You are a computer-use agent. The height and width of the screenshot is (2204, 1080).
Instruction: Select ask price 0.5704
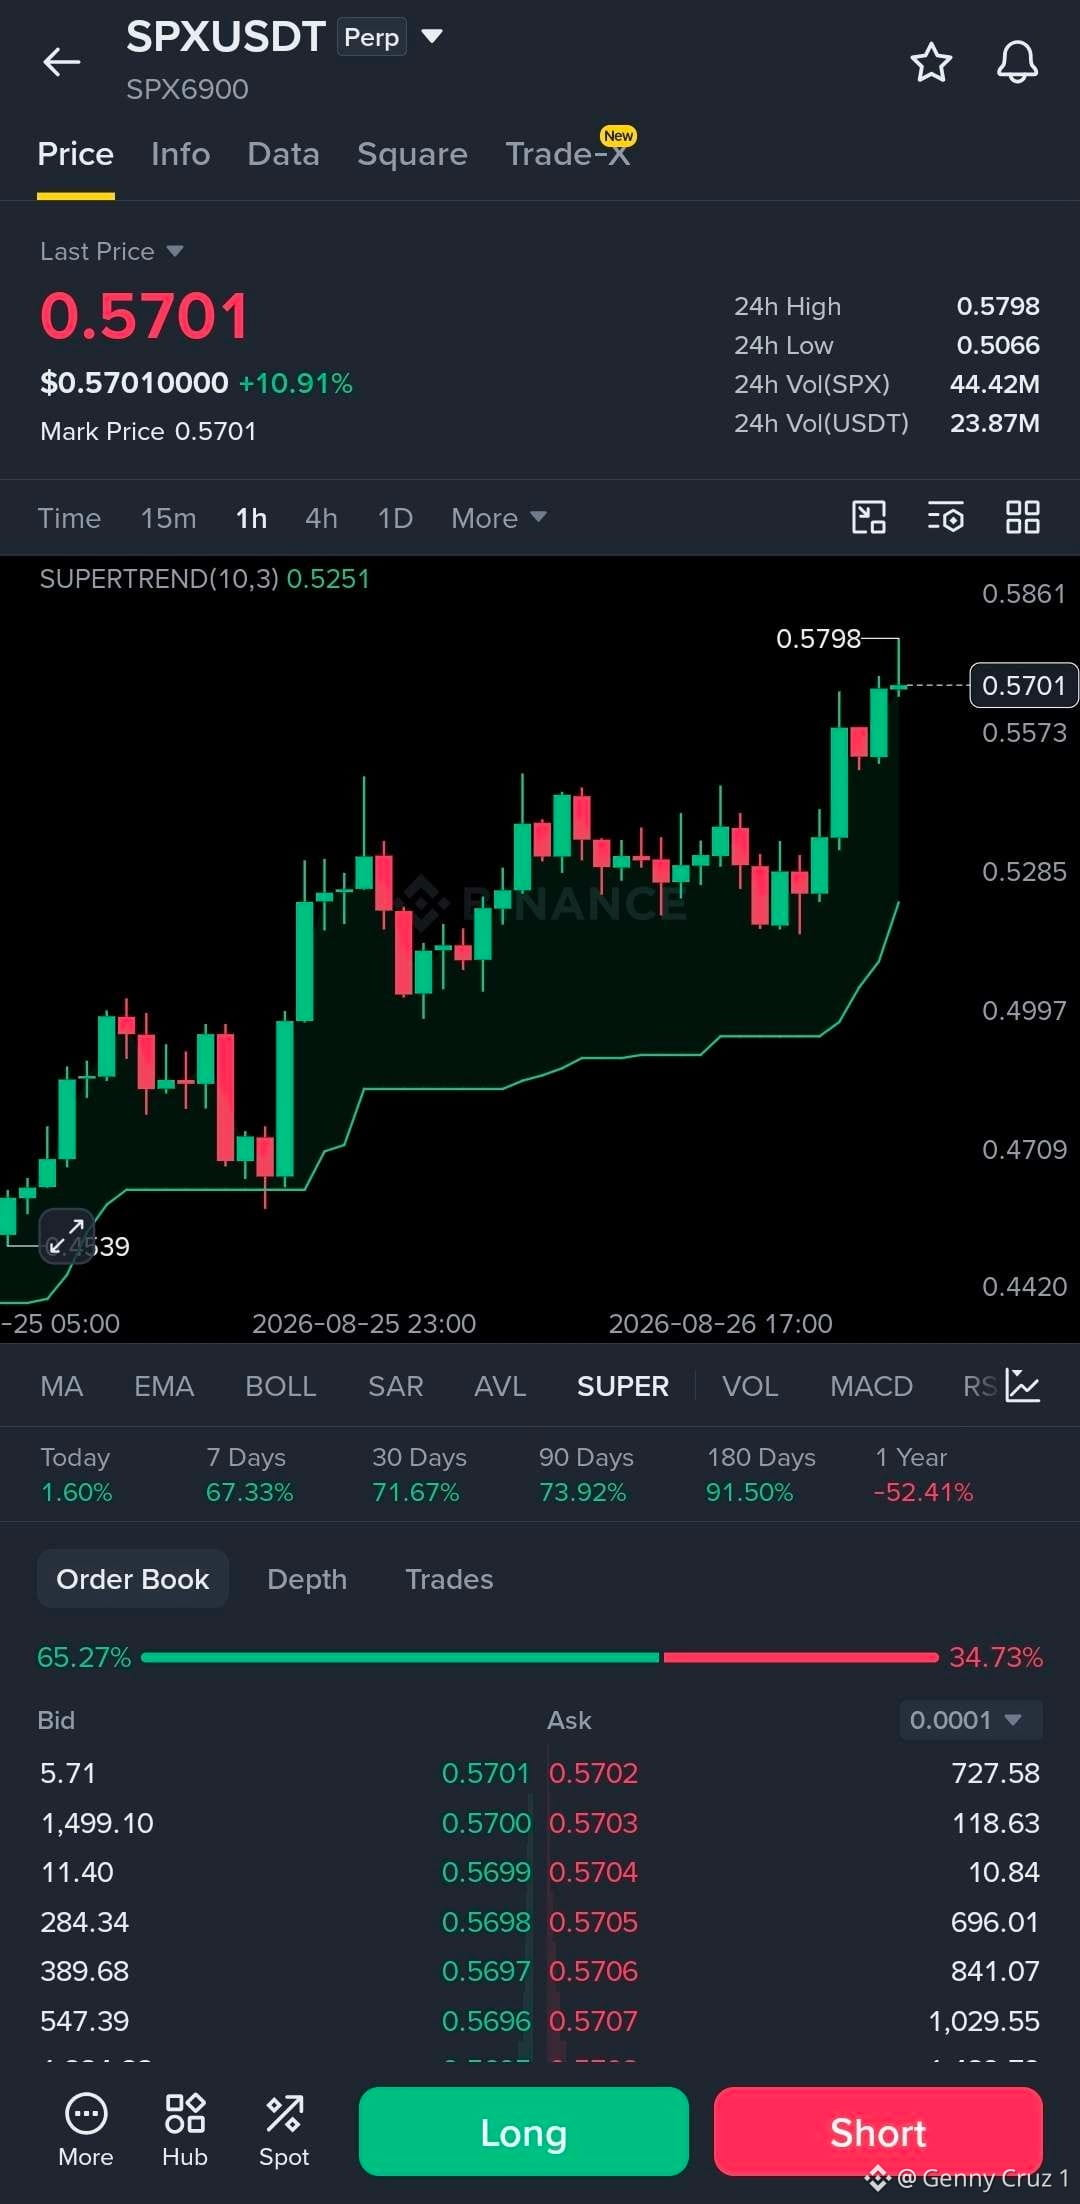[593, 1872]
